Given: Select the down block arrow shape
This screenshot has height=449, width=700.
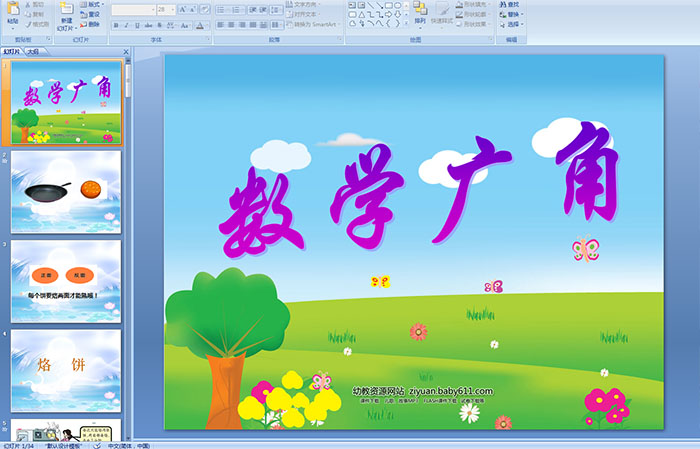Looking at the screenshot, I should (397, 15).
